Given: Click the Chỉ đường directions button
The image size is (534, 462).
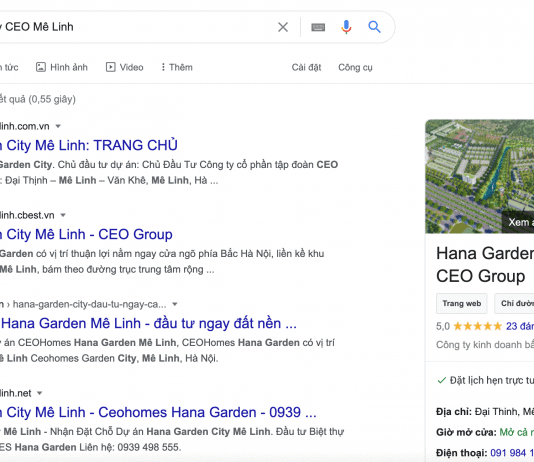Looking at the screenshot, I should (514, 303).
